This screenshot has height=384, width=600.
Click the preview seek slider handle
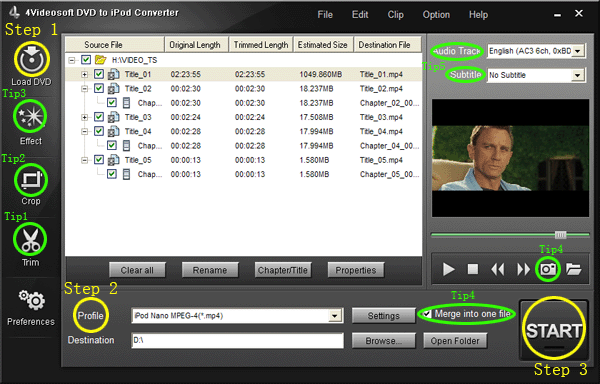561,234
